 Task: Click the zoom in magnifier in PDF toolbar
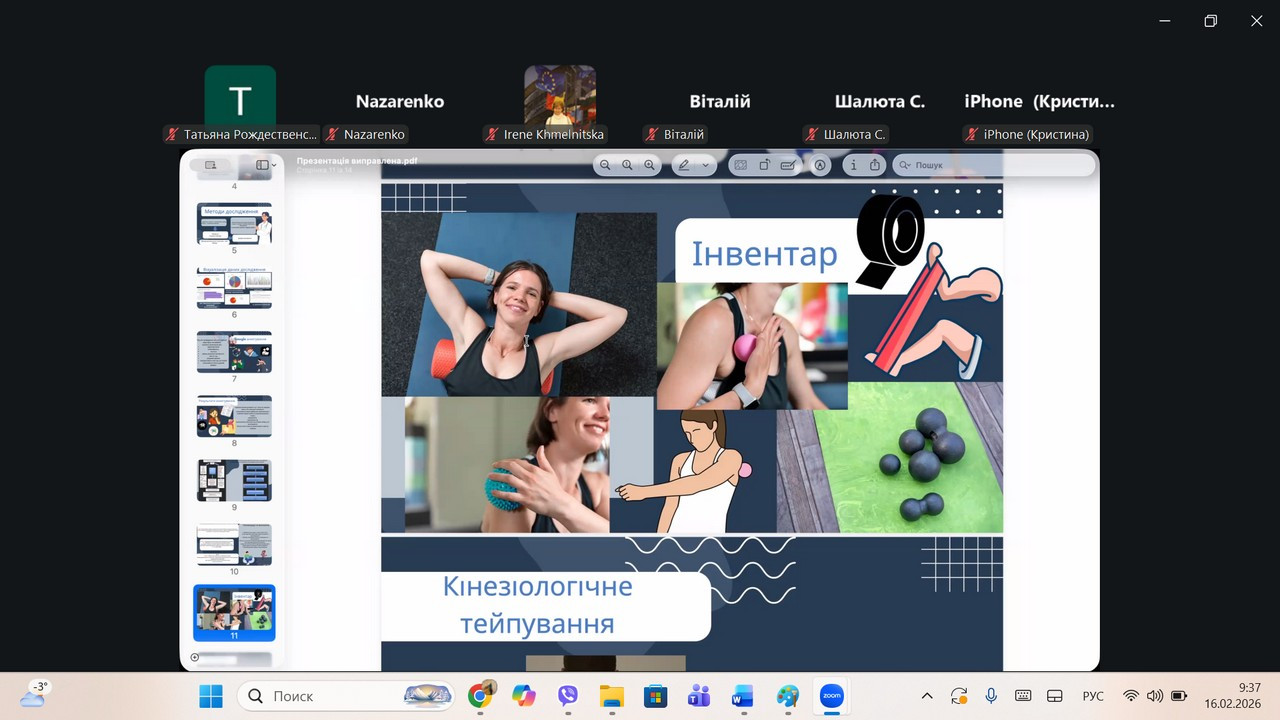click(x=650, y=166)
